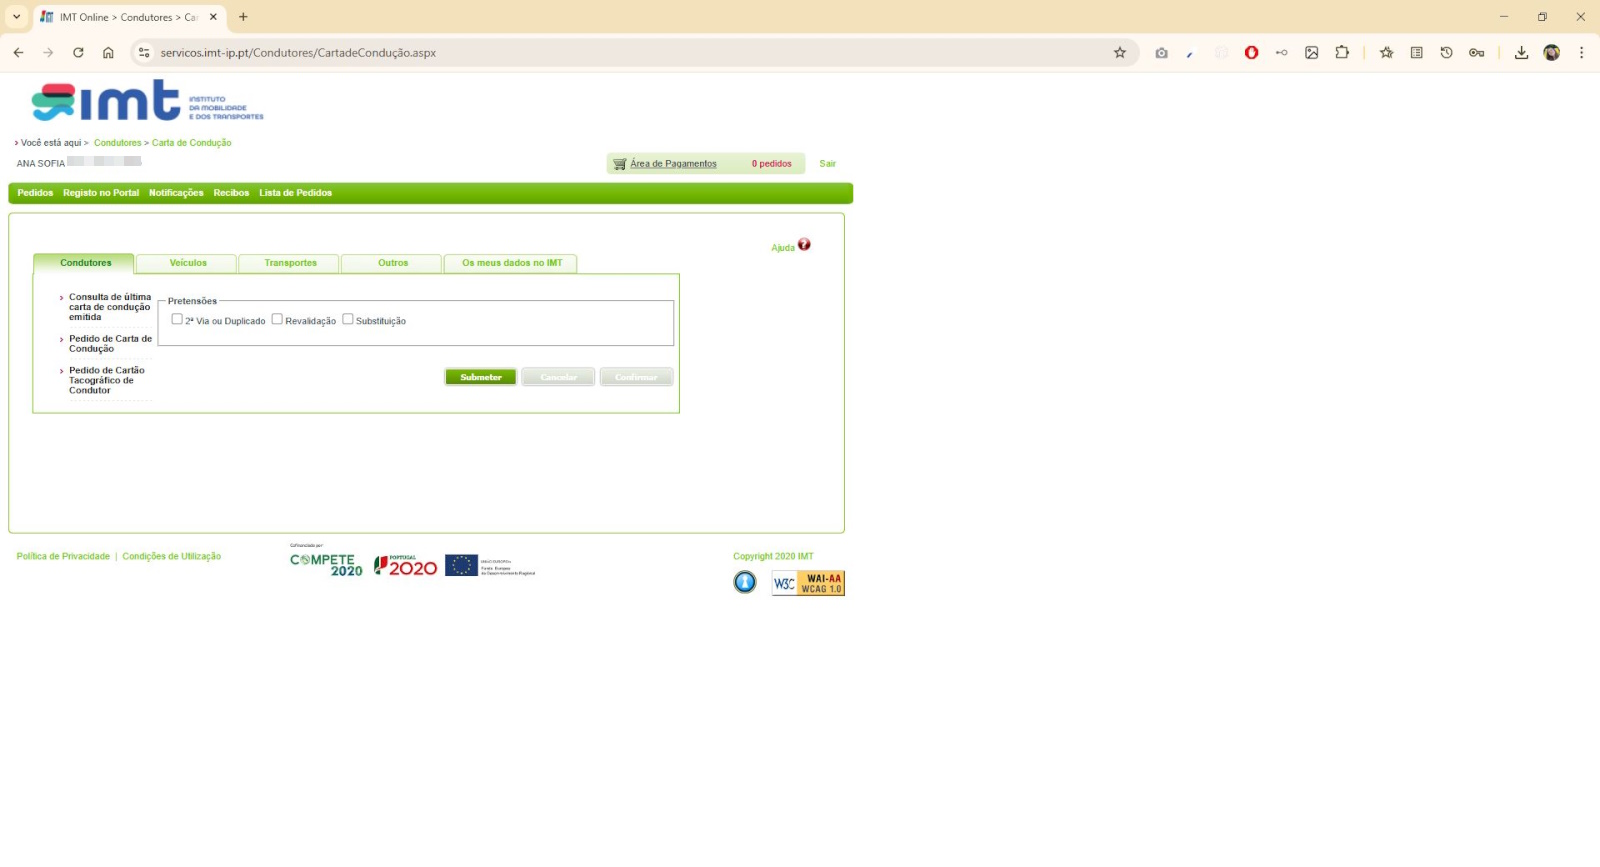Open the browser downloads icon

click(1521, 53)
